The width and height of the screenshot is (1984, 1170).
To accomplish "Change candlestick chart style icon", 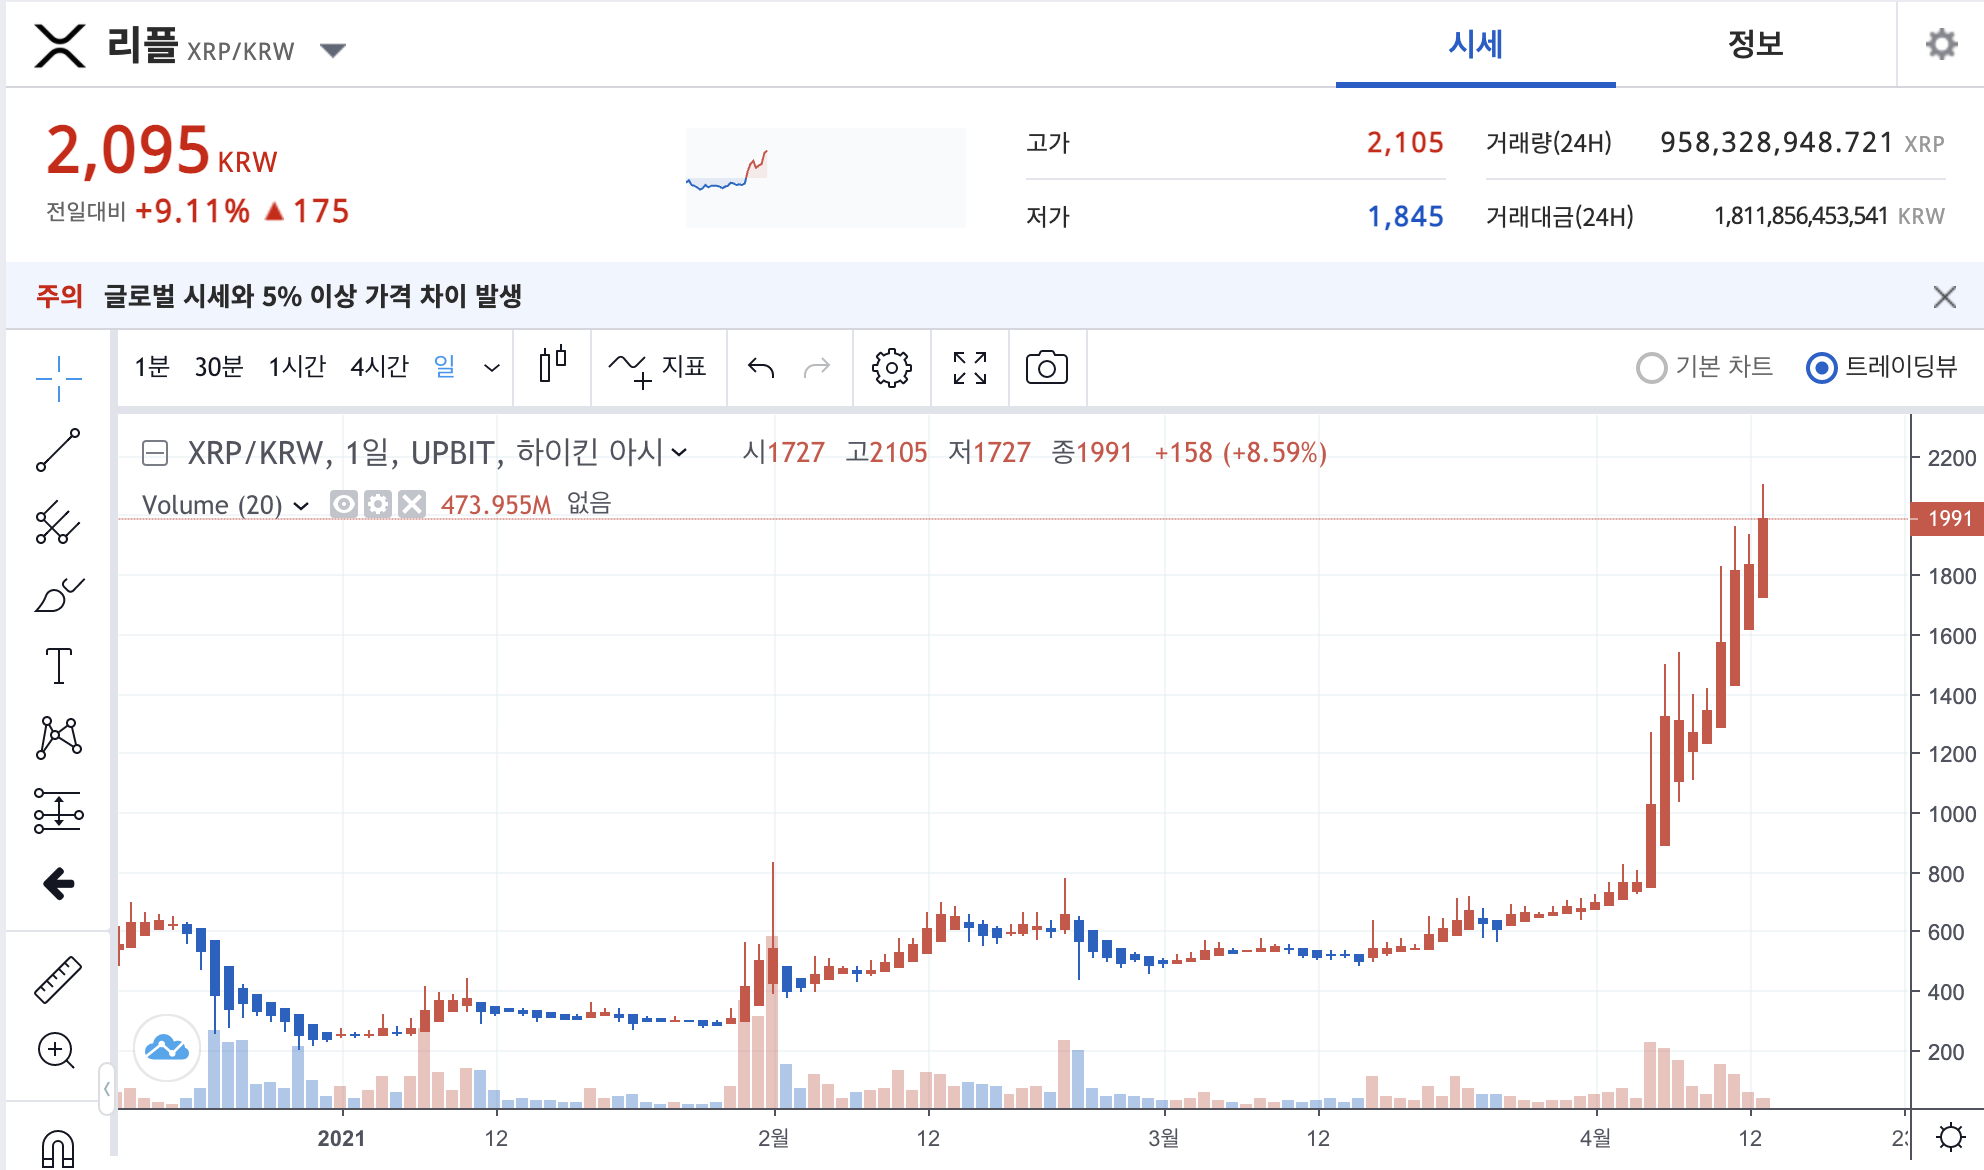I will 552,367.
